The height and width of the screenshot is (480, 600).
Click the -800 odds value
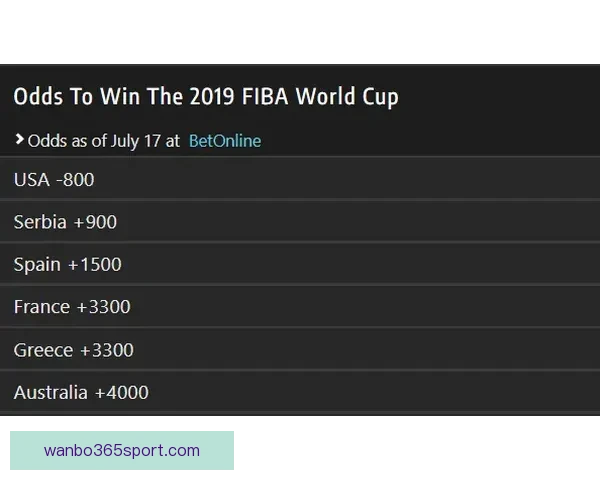coord(75,180)
